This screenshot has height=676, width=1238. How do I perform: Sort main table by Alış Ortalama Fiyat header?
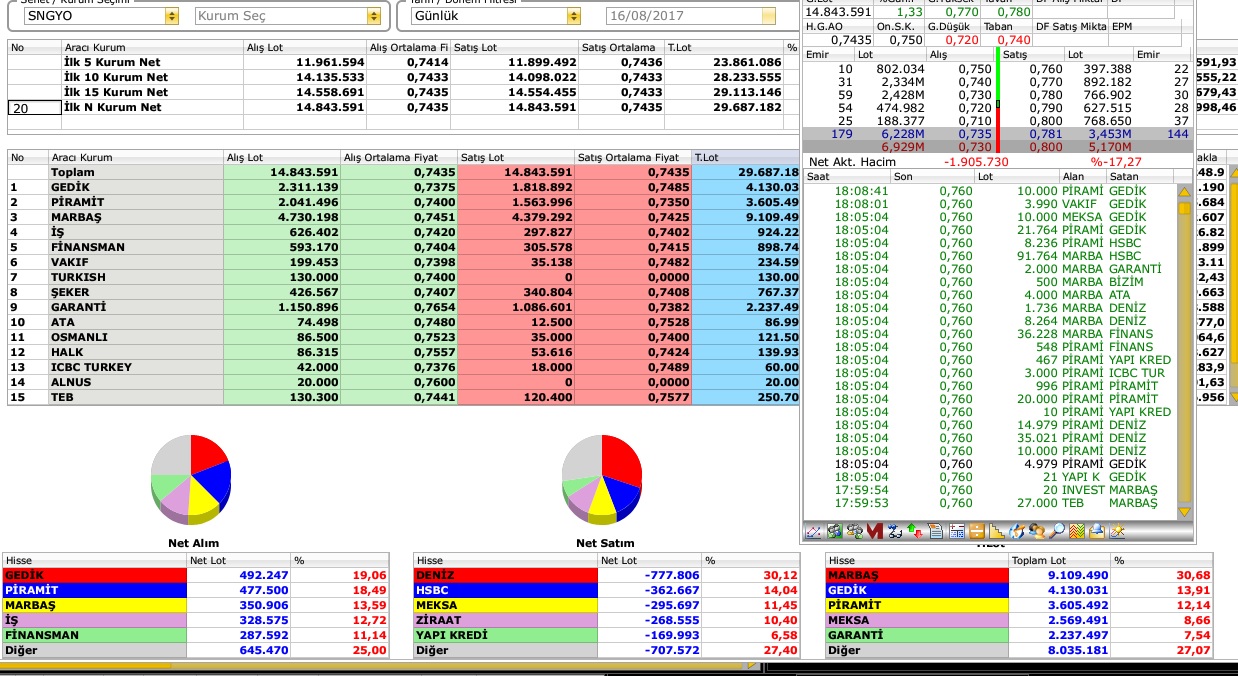tap(399, 157)
